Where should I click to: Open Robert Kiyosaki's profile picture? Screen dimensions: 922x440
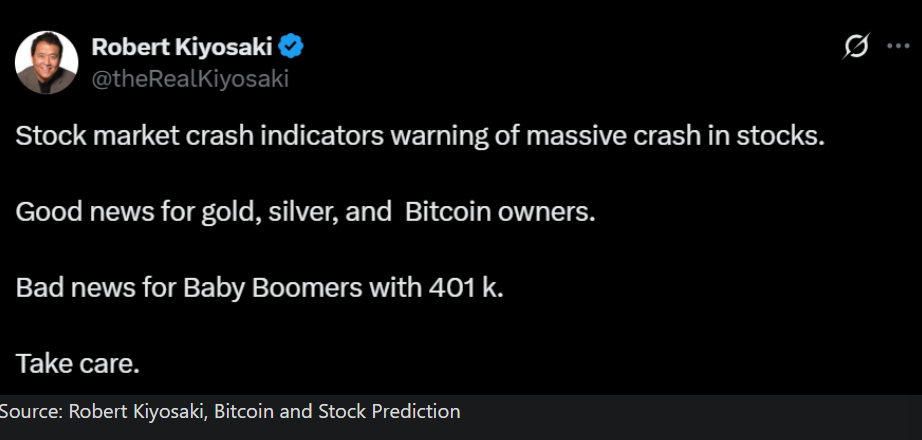[46, 62]
